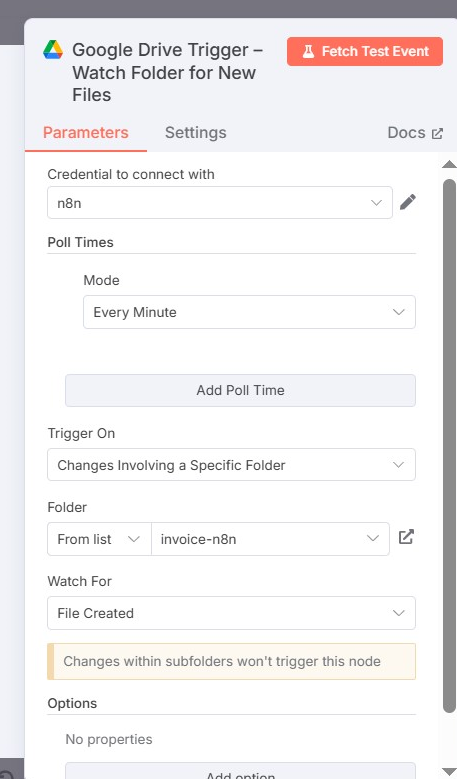This screenshot has height=779, width=457.
Task: Edit credential with the pencil icon
Action: point(407,202)
